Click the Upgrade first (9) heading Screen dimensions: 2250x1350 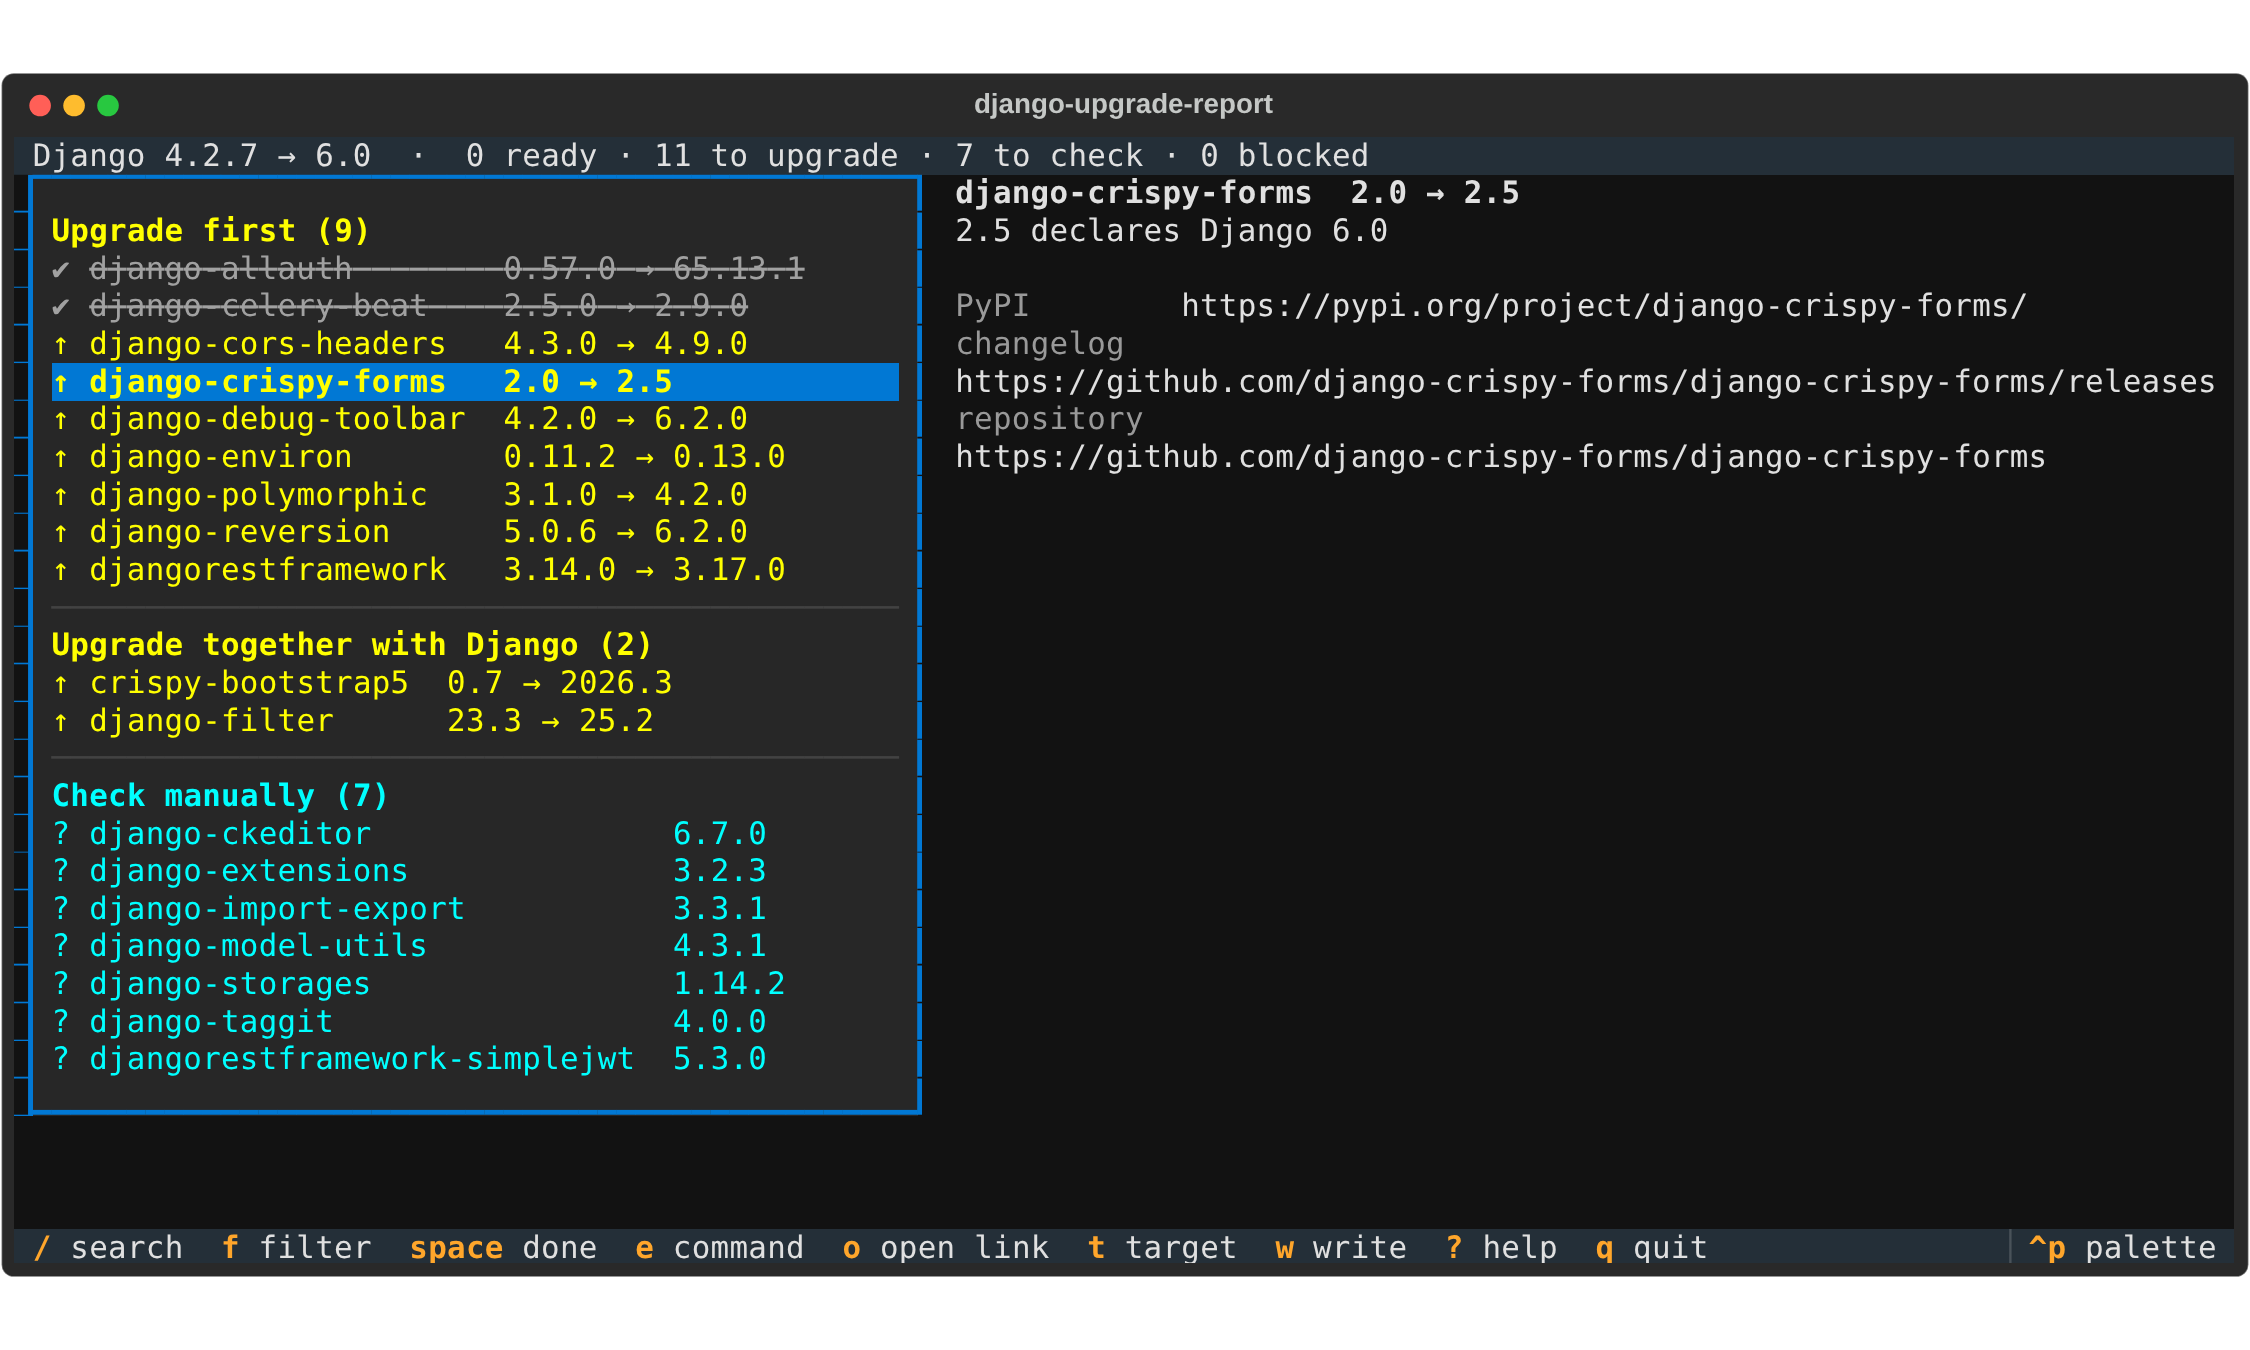point(211,231)
